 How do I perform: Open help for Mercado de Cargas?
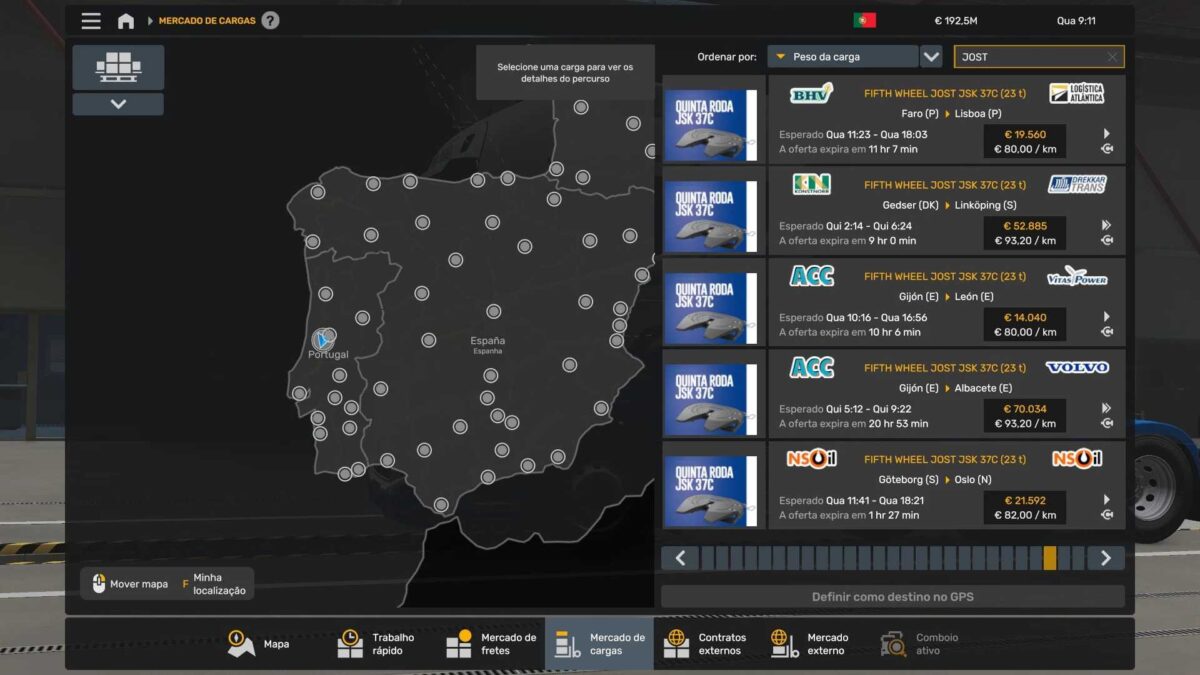pyautogui.click(x=270, y=21)
